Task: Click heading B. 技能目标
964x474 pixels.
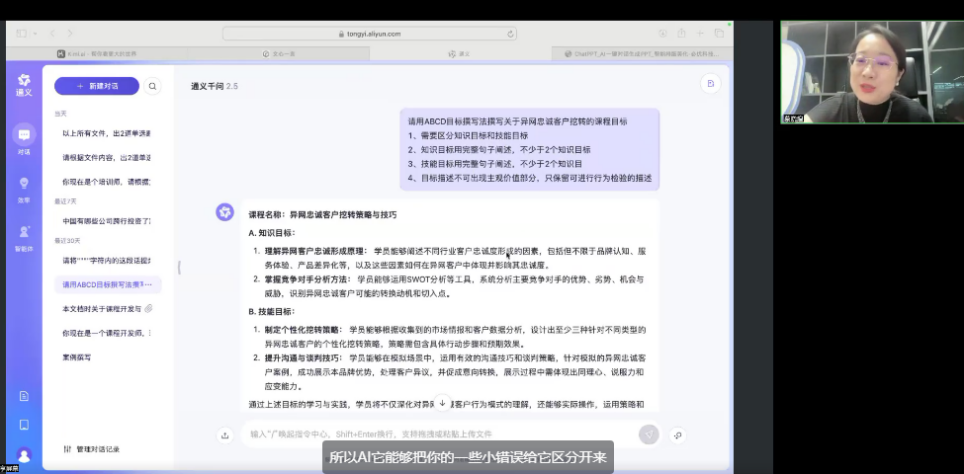Action: (272, 312)
